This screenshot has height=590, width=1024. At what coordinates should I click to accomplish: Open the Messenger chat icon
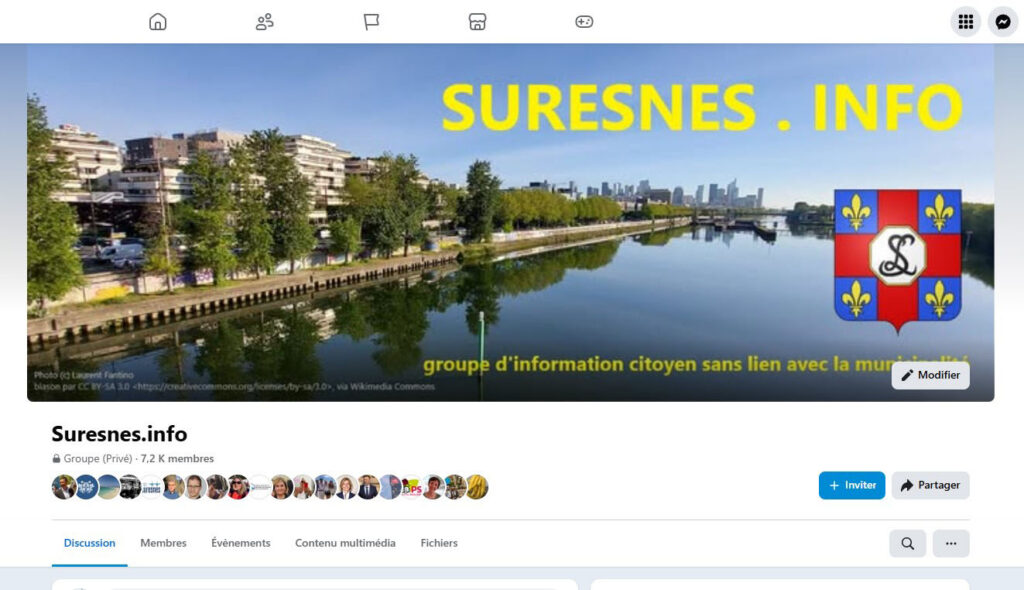pyautogui.click(x=1002, y=22)
